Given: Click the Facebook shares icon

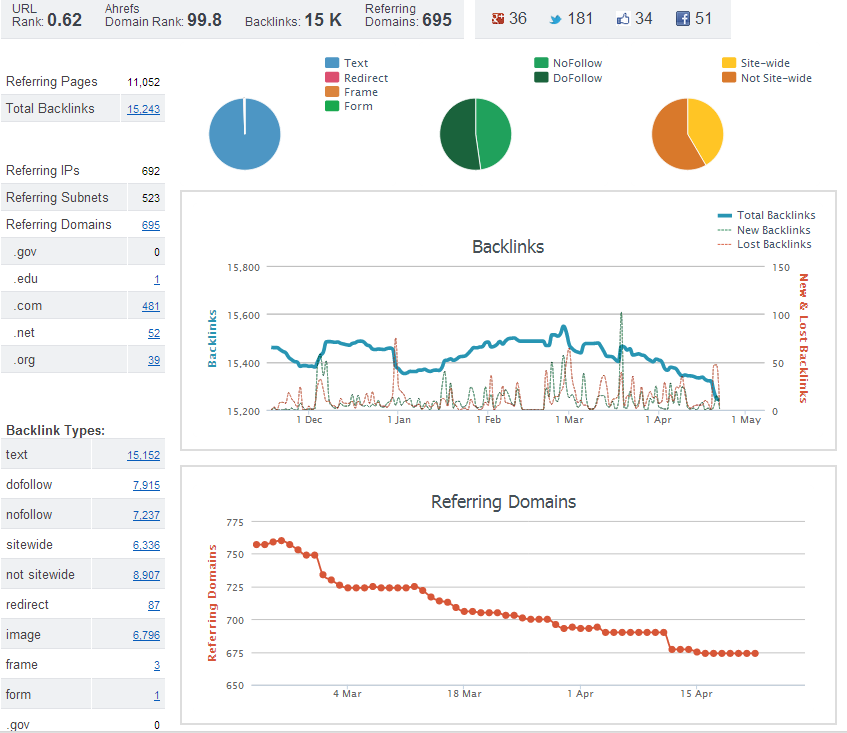Looking at the screenshot, I should click(x=683, y=19).
